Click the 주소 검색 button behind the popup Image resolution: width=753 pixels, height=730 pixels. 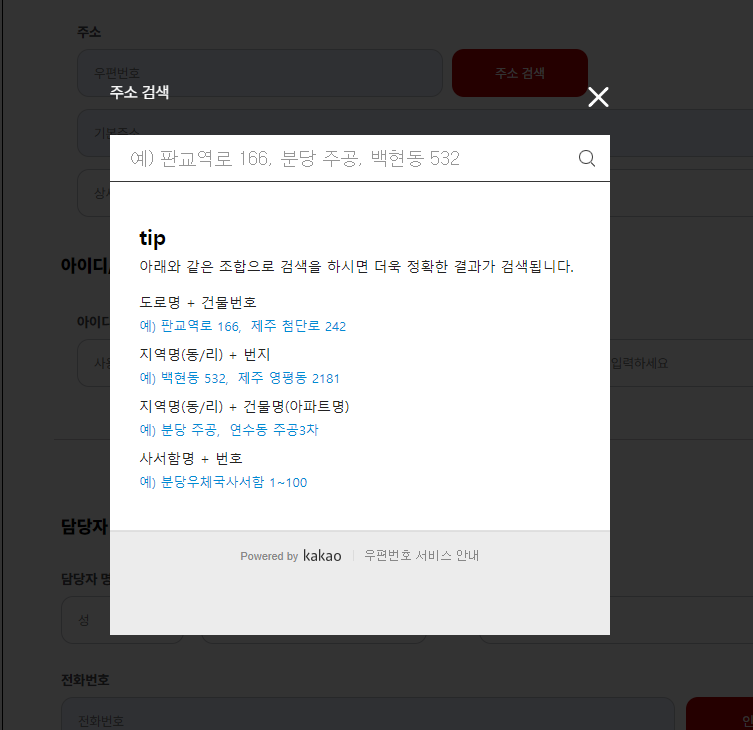[520, 73]
